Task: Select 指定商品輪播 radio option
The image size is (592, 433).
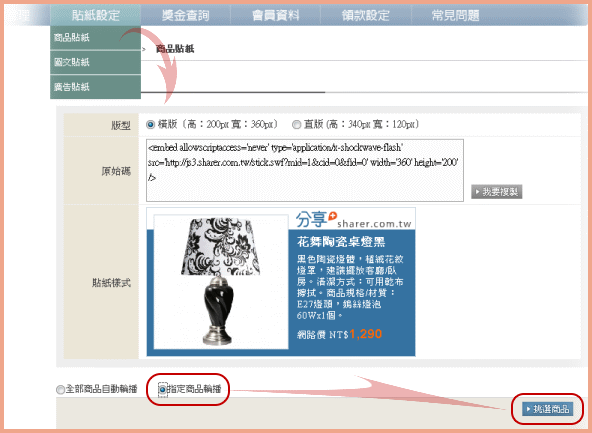Action: click(x=162, y=390)
